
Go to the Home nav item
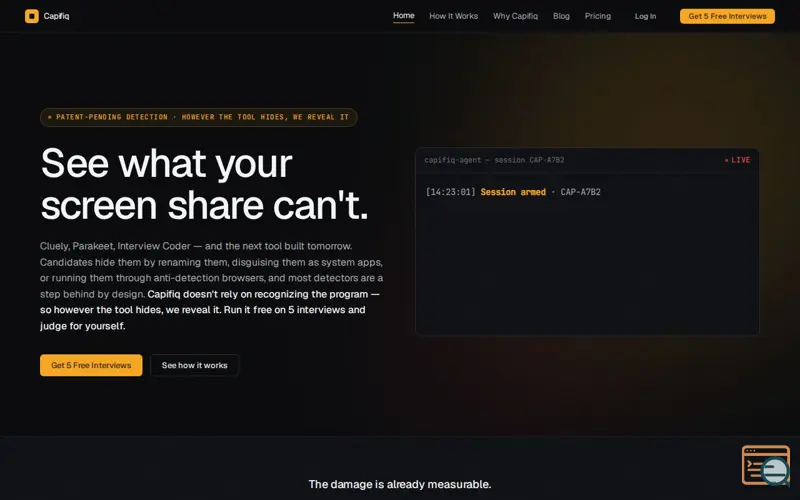pos(404,16)
